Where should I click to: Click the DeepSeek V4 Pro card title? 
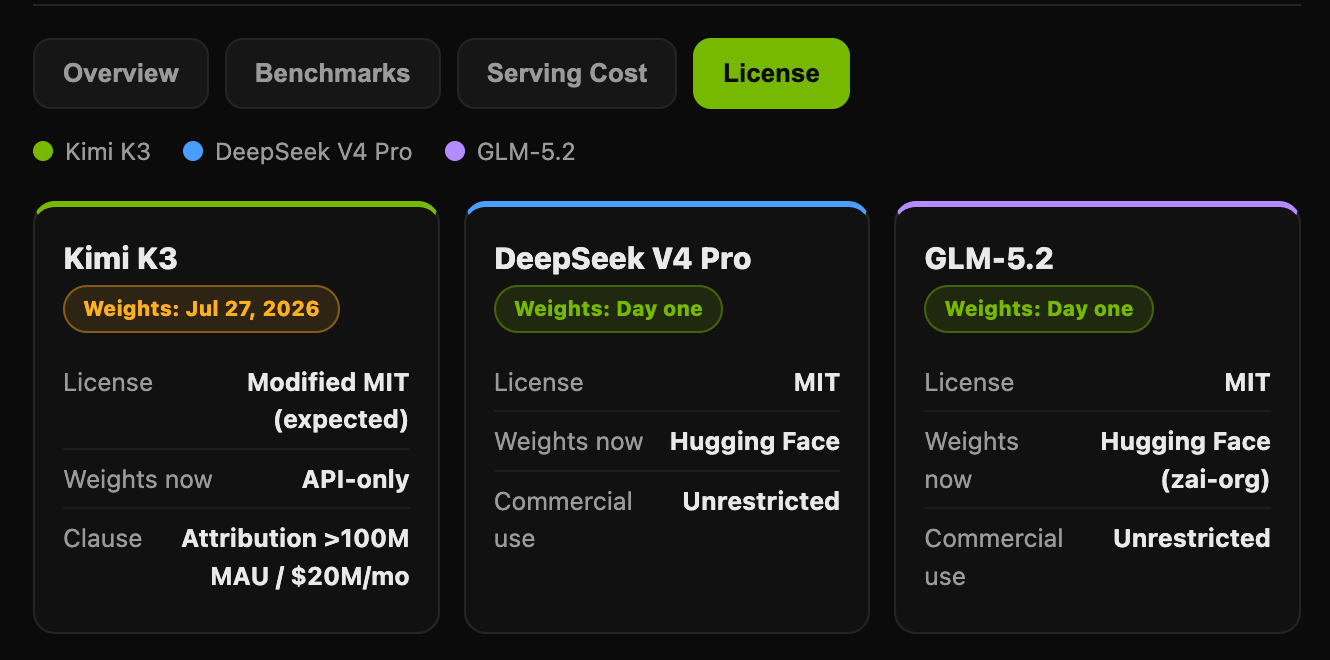623,259
